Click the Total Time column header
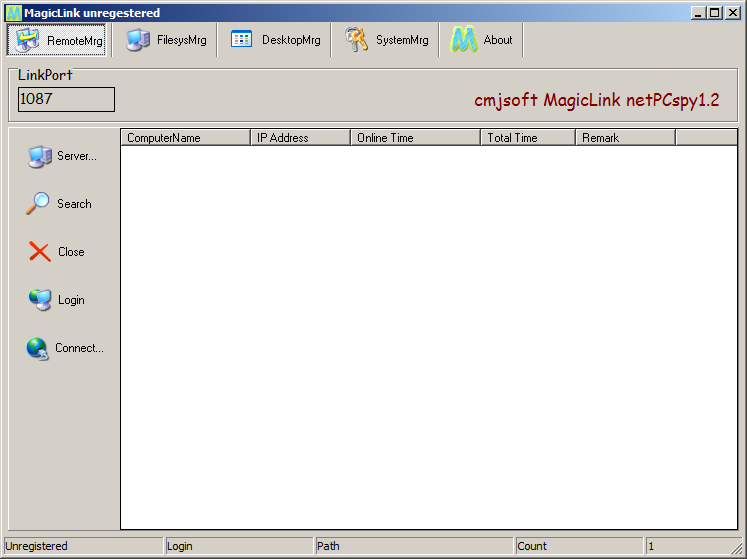Viewport: 747px width, 559px height. [527, 138]
